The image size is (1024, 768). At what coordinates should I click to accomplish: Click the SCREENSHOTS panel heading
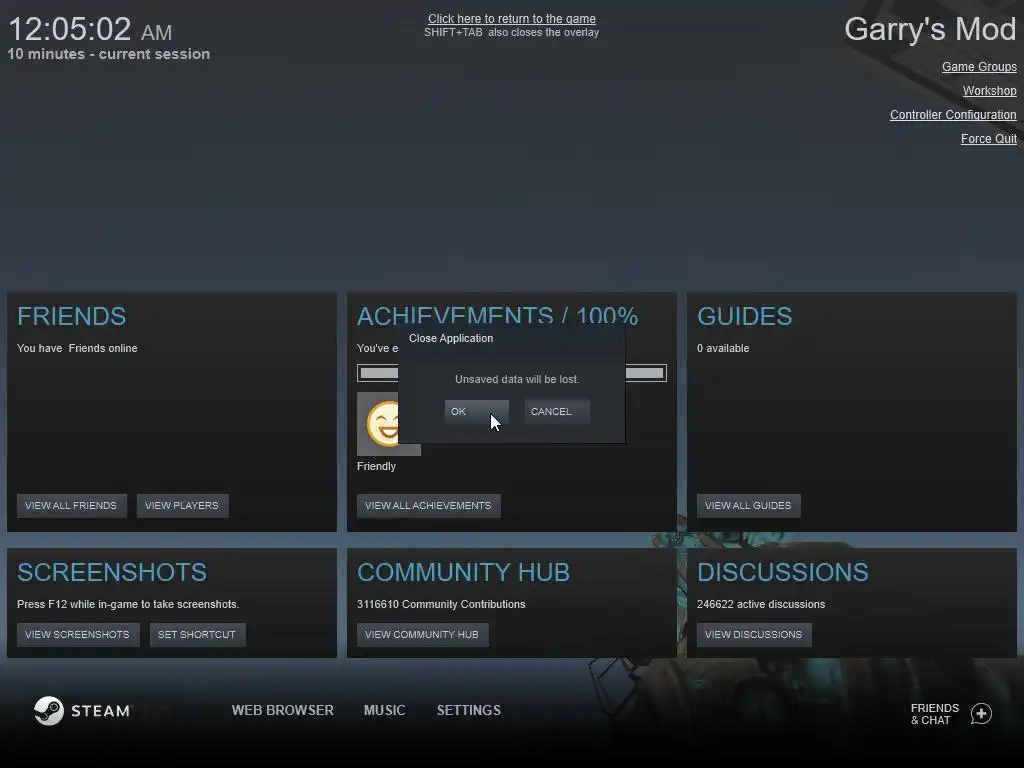[x=112, y=573]
